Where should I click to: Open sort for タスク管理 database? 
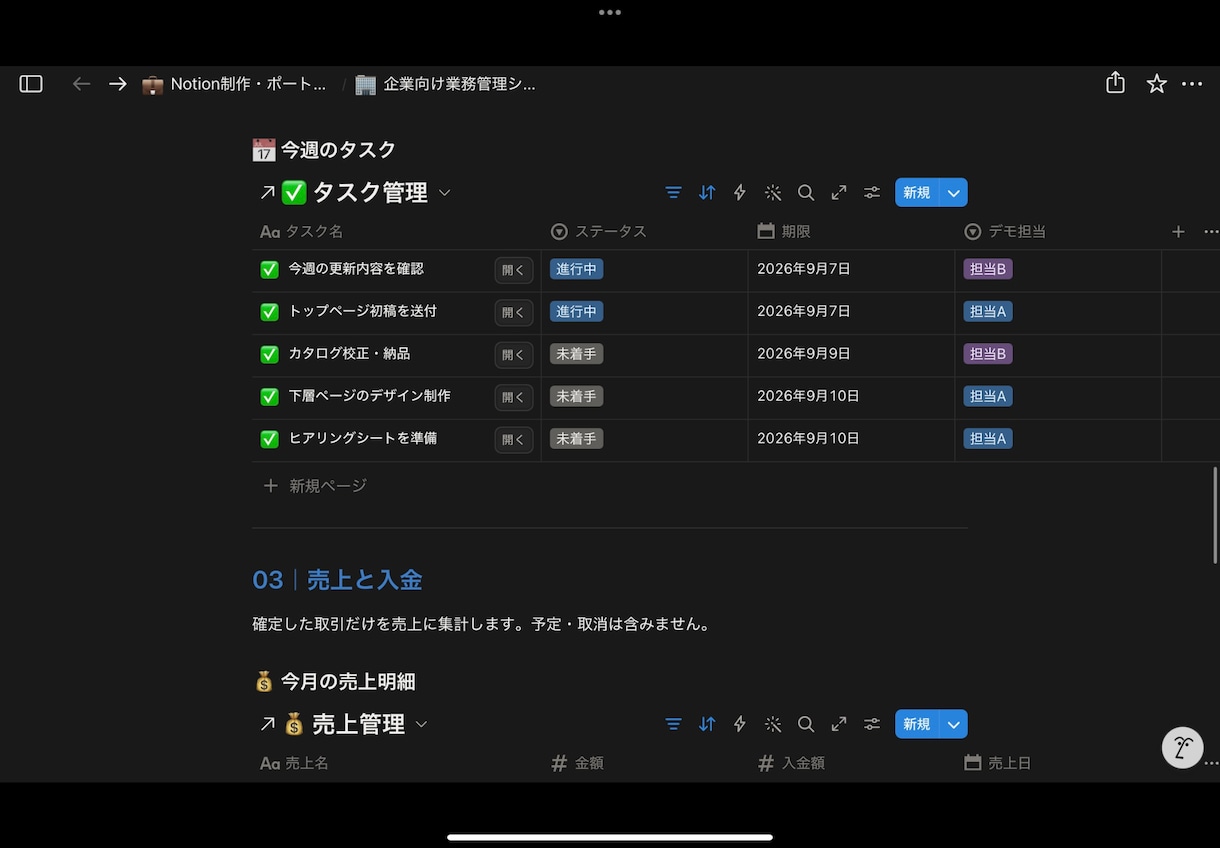707,192
